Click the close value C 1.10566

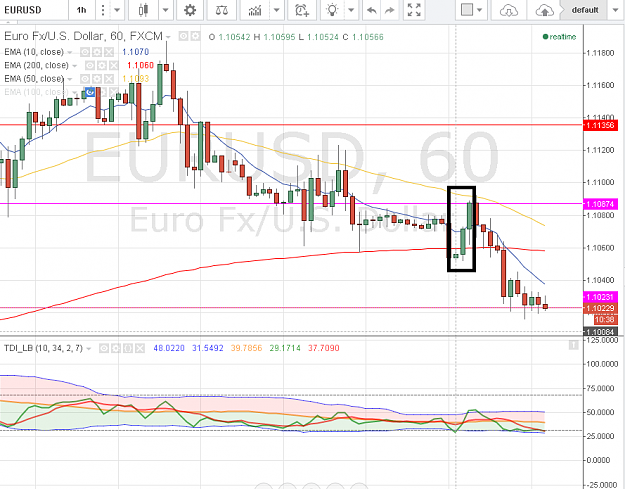pyautogui.click(x=363, y=37)
